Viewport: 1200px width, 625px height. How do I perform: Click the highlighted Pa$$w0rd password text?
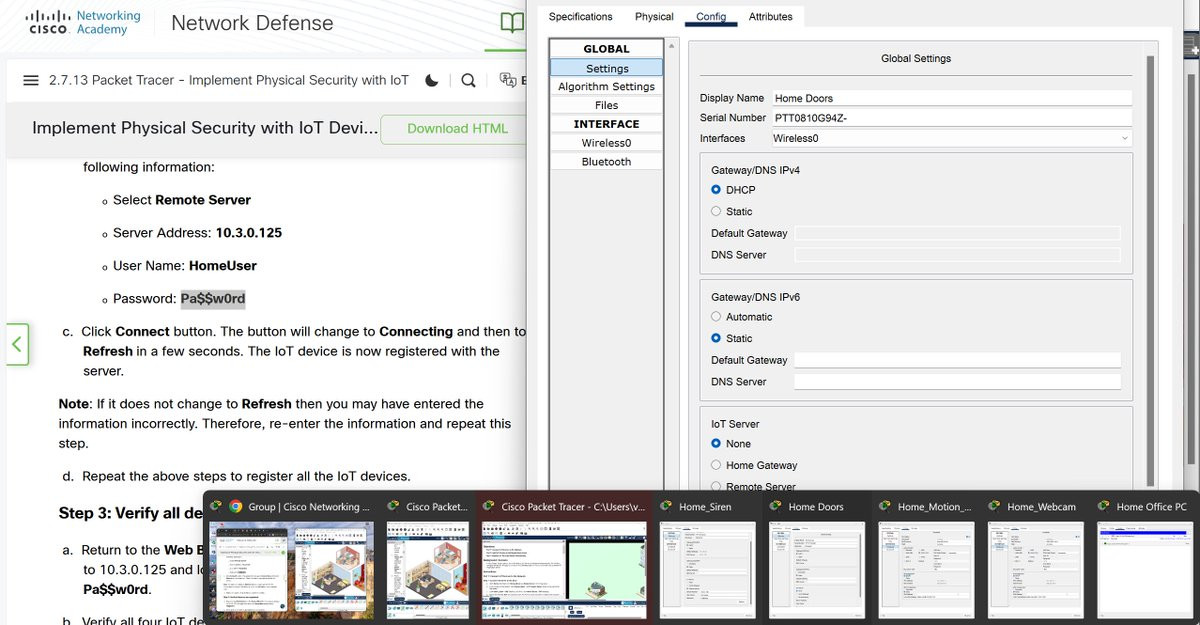point(213,299)
